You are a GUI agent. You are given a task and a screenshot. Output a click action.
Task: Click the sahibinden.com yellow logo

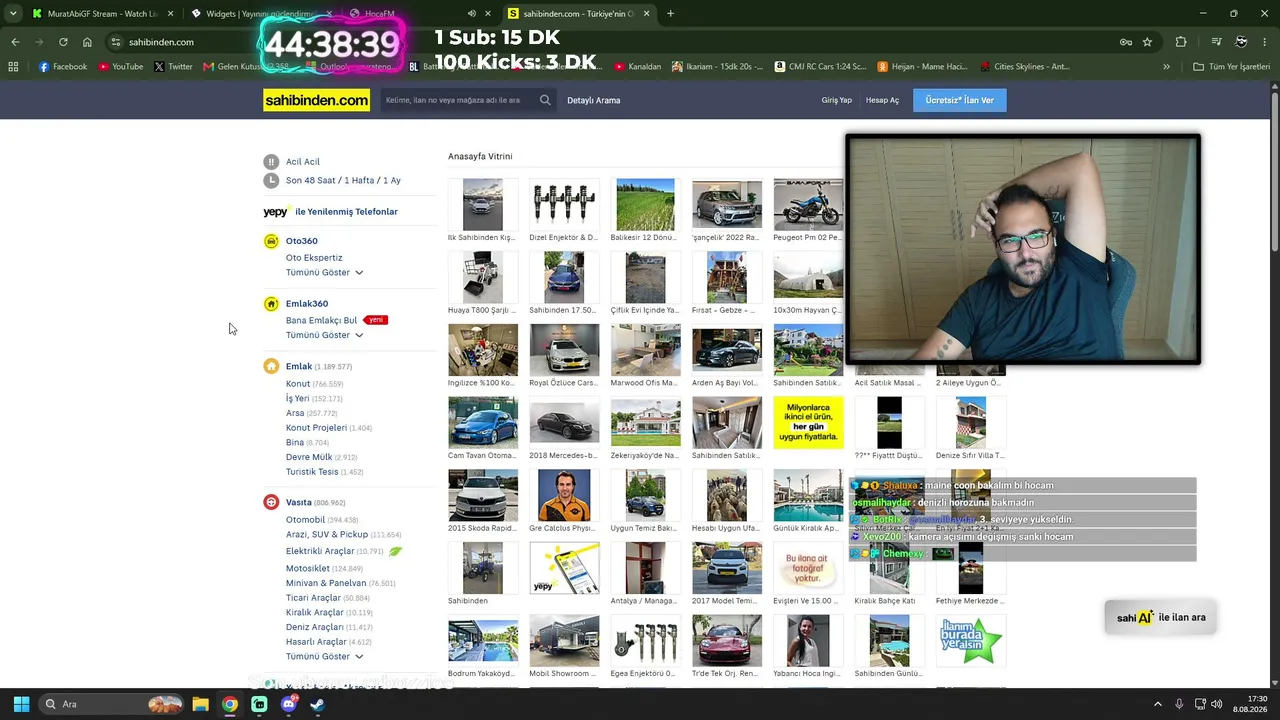pos(316,100)
